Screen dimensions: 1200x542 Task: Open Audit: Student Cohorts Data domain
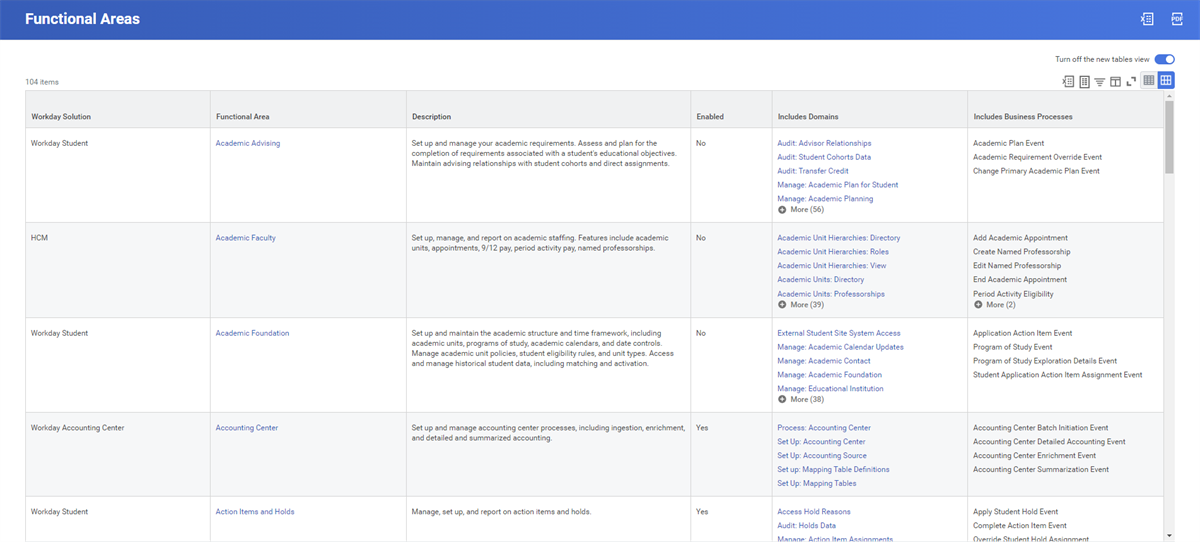[x=824, y=157]
